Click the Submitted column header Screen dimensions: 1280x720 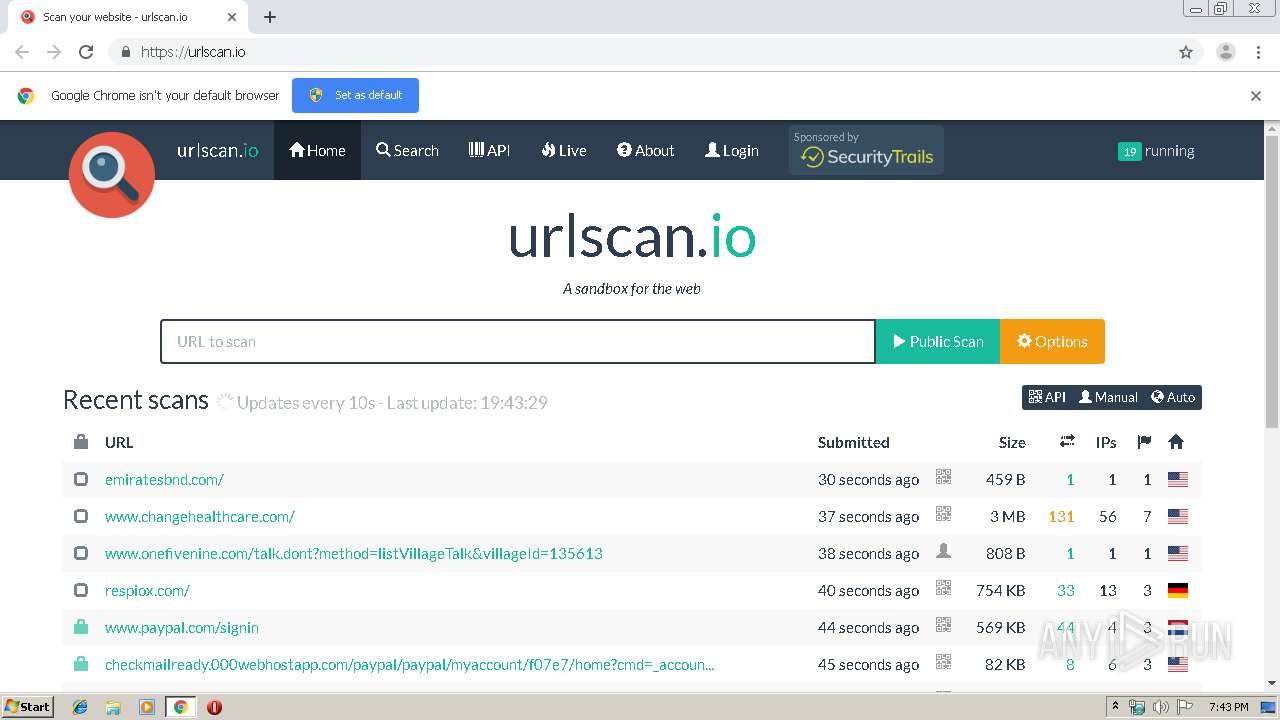853,442
